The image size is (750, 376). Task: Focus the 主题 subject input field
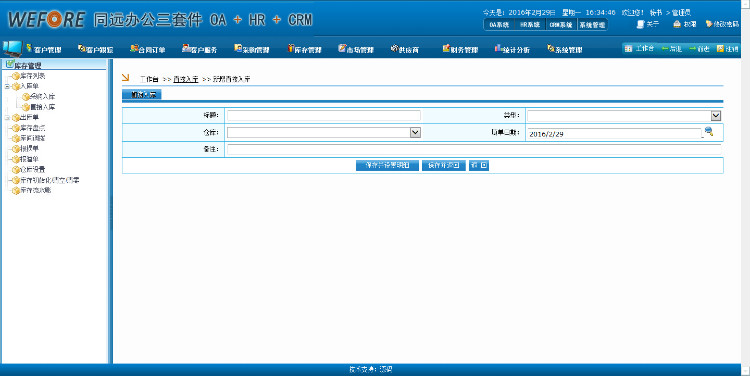coord(324,115)
